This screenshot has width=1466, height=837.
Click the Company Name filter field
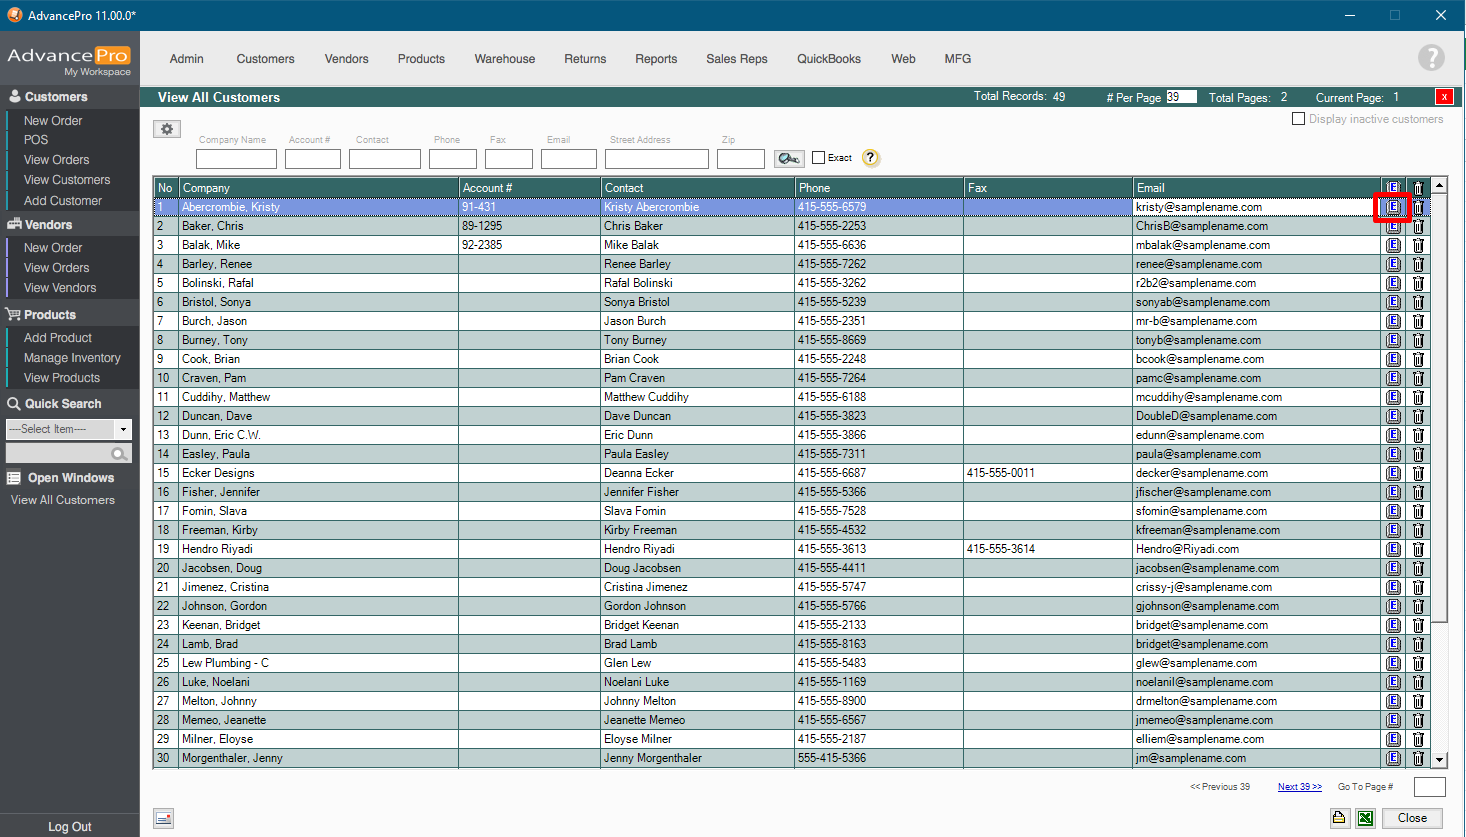pos(236,159)
